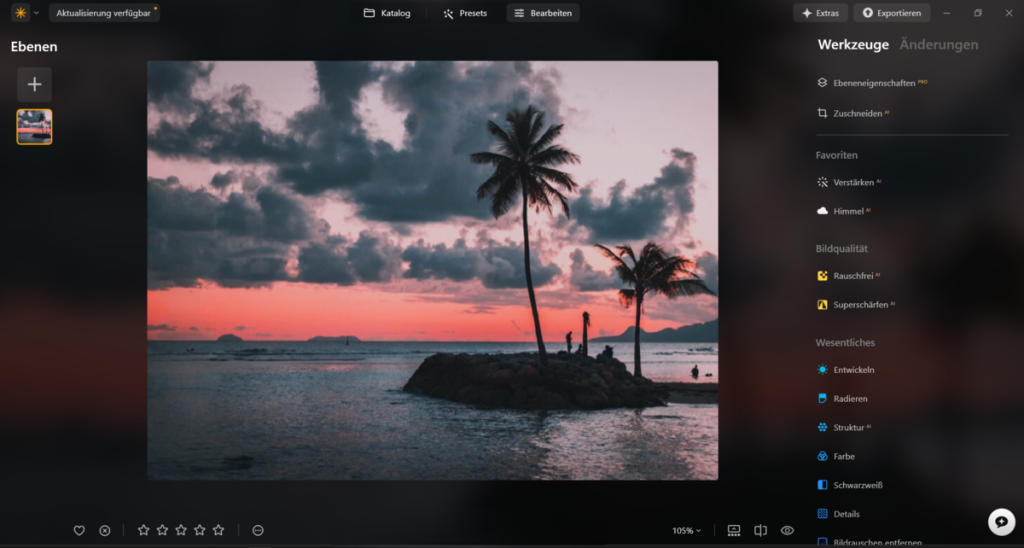
Task: Toggle the filmstrip view icon
Action: [x=734, y=530]
